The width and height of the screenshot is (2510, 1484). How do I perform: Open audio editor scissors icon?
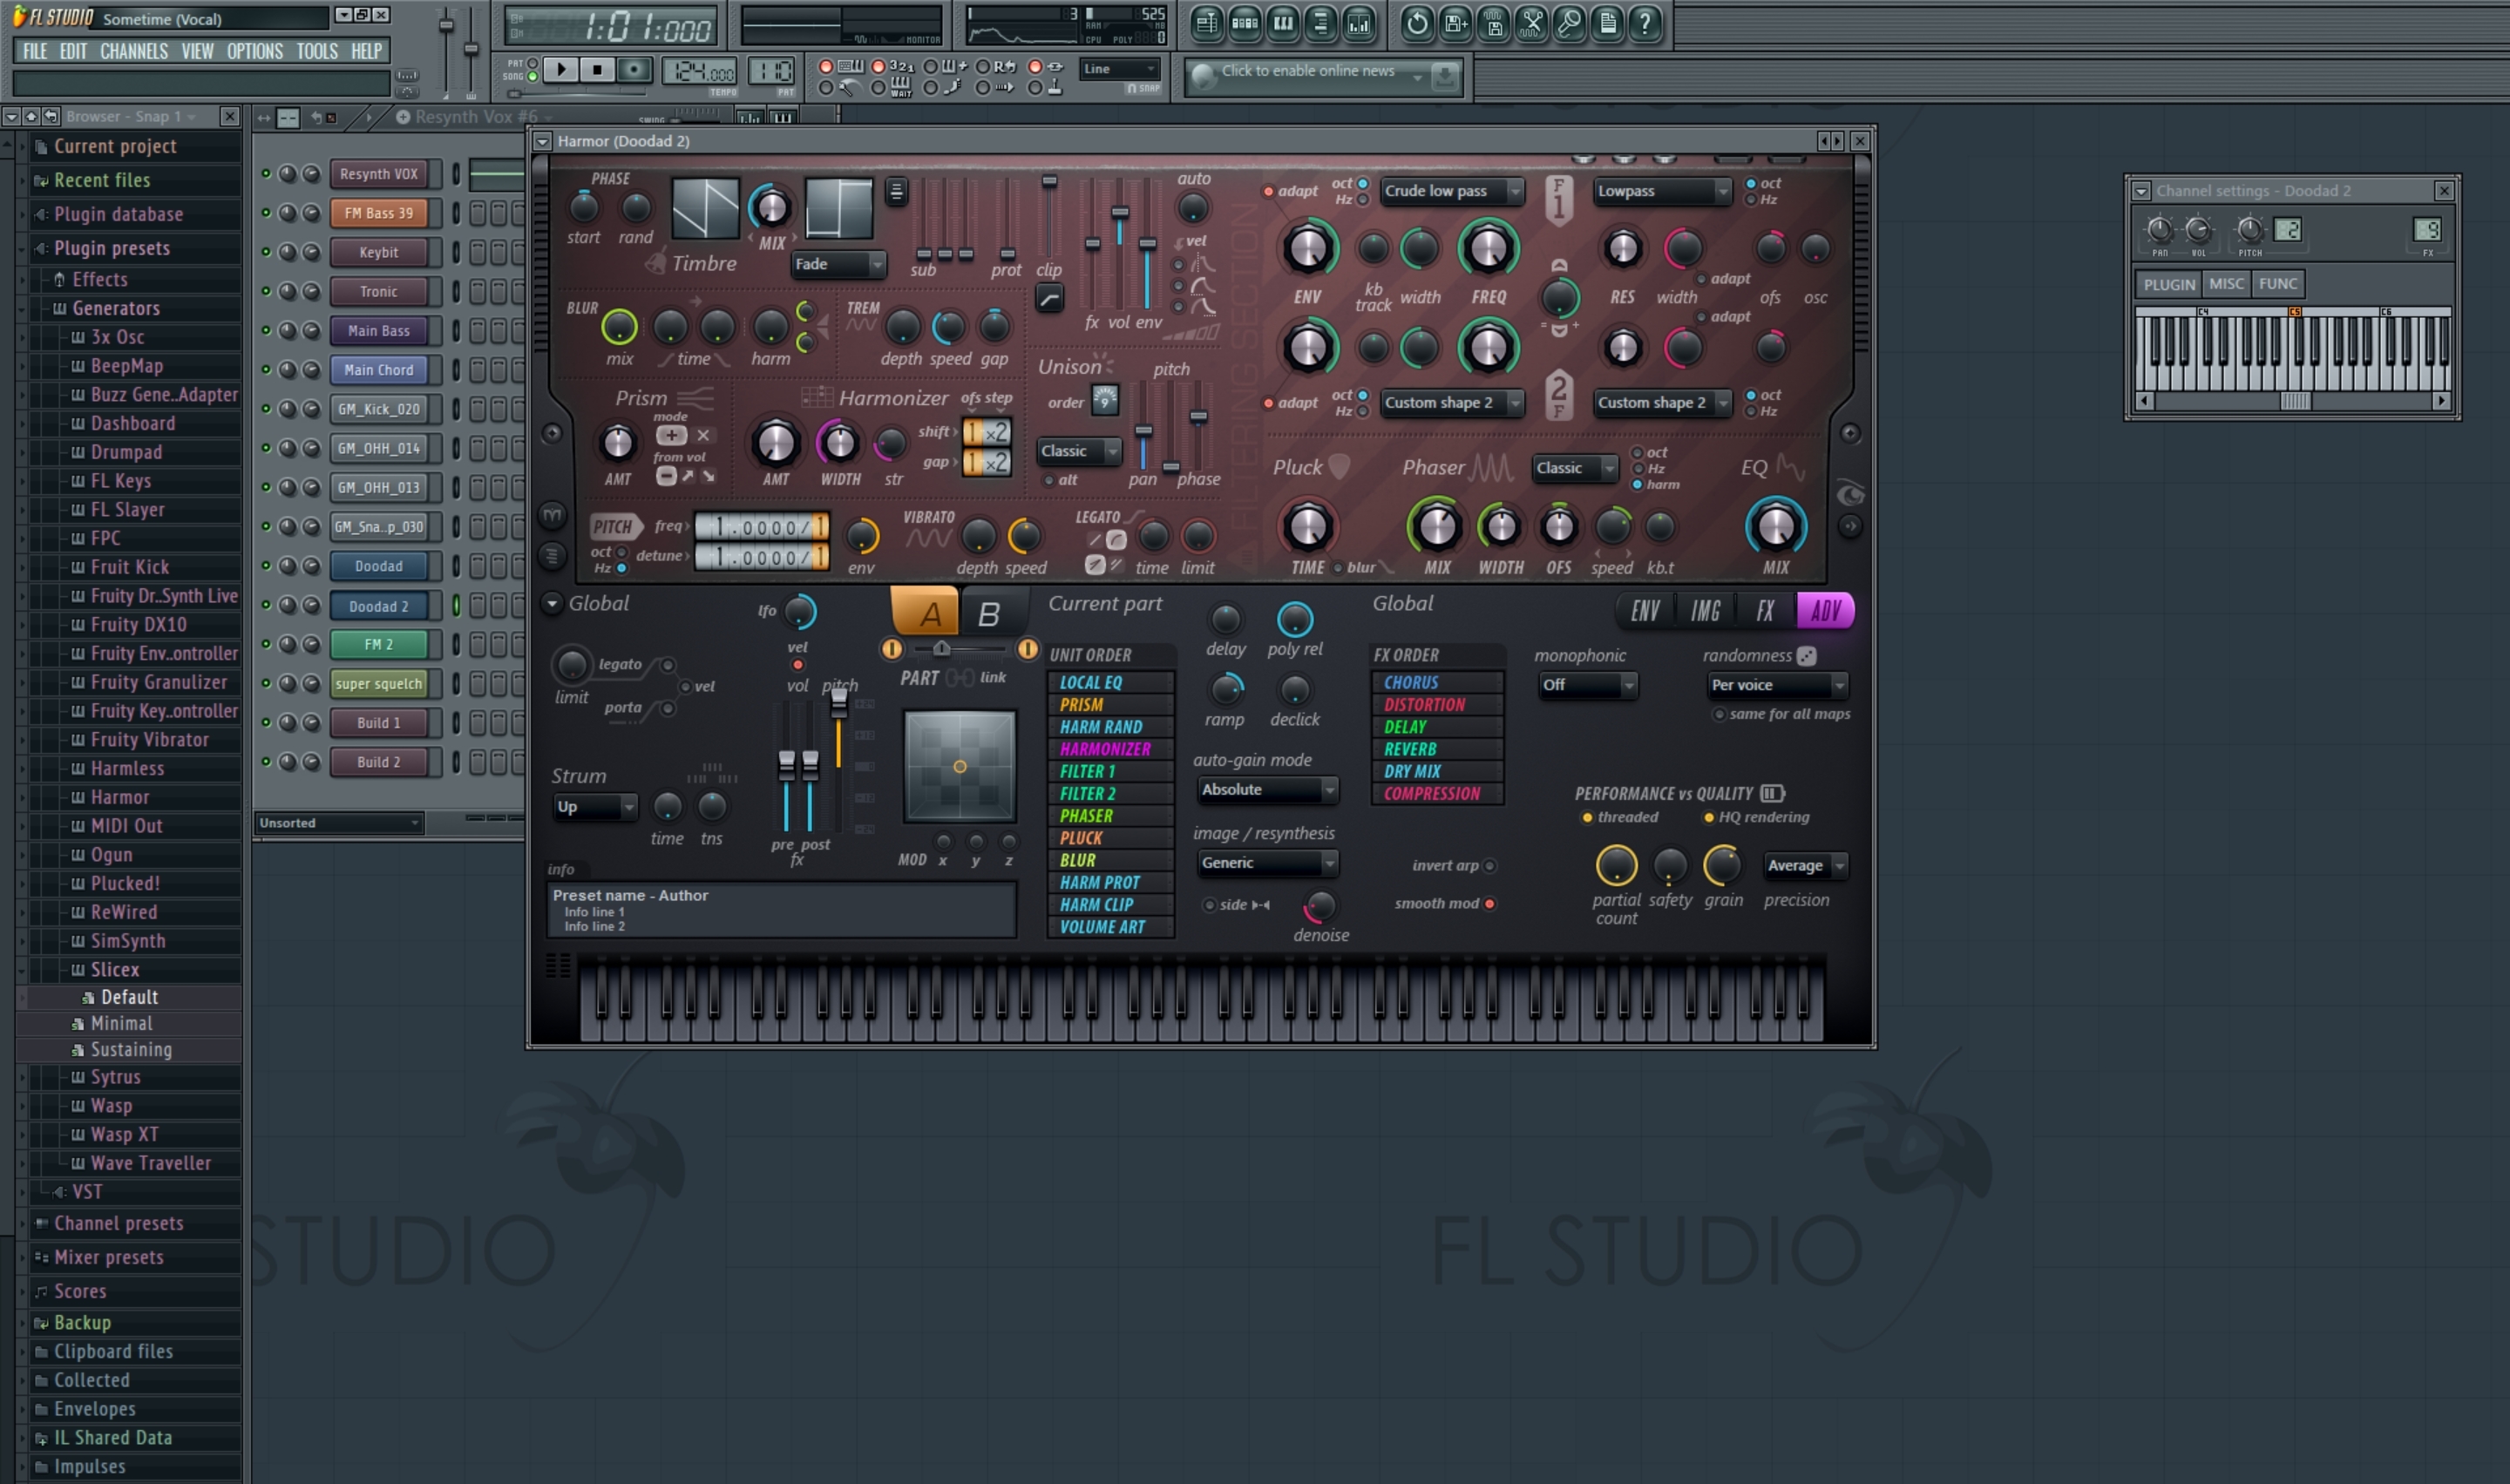tap(1531, 23)
